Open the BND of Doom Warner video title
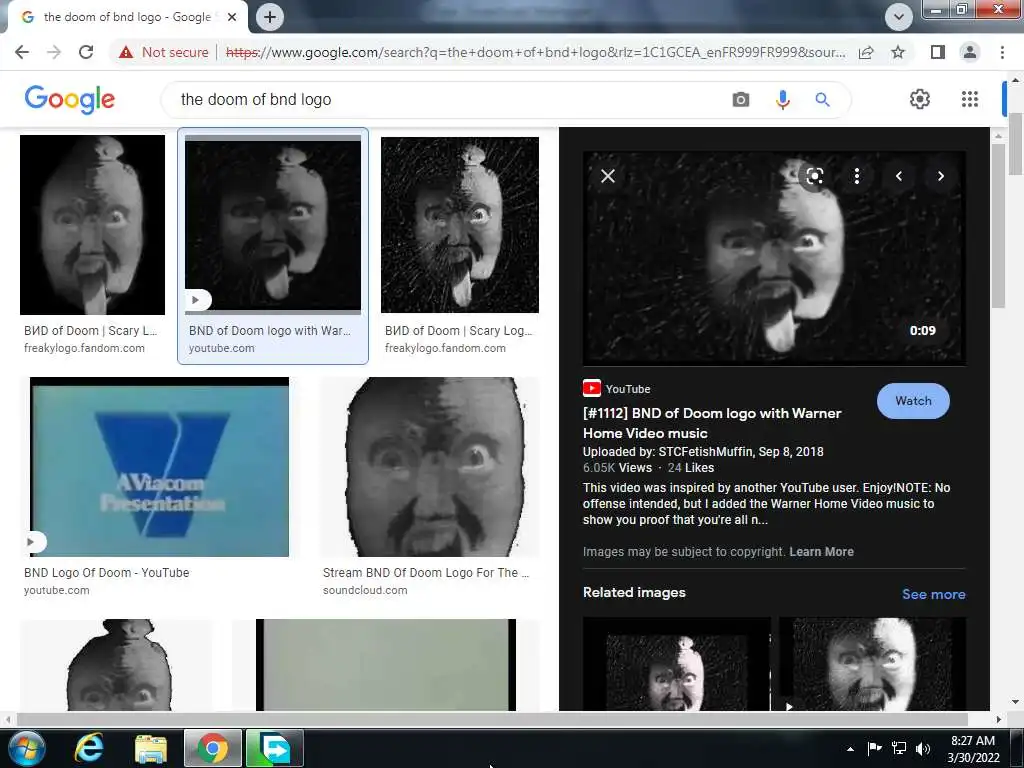This screenshot has width=1024, height=768. [712, 423]
